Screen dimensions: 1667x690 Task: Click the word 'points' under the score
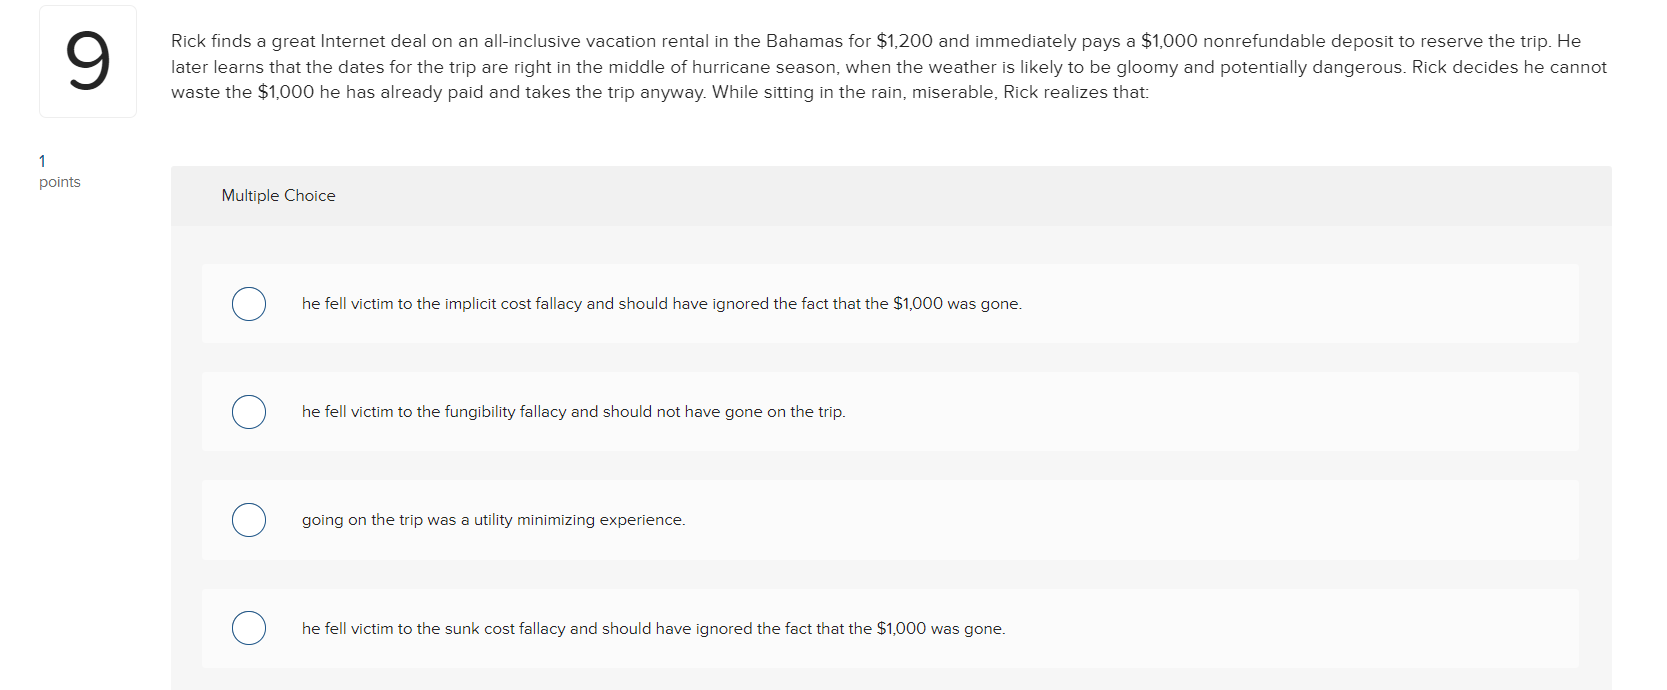click(60, 182)
